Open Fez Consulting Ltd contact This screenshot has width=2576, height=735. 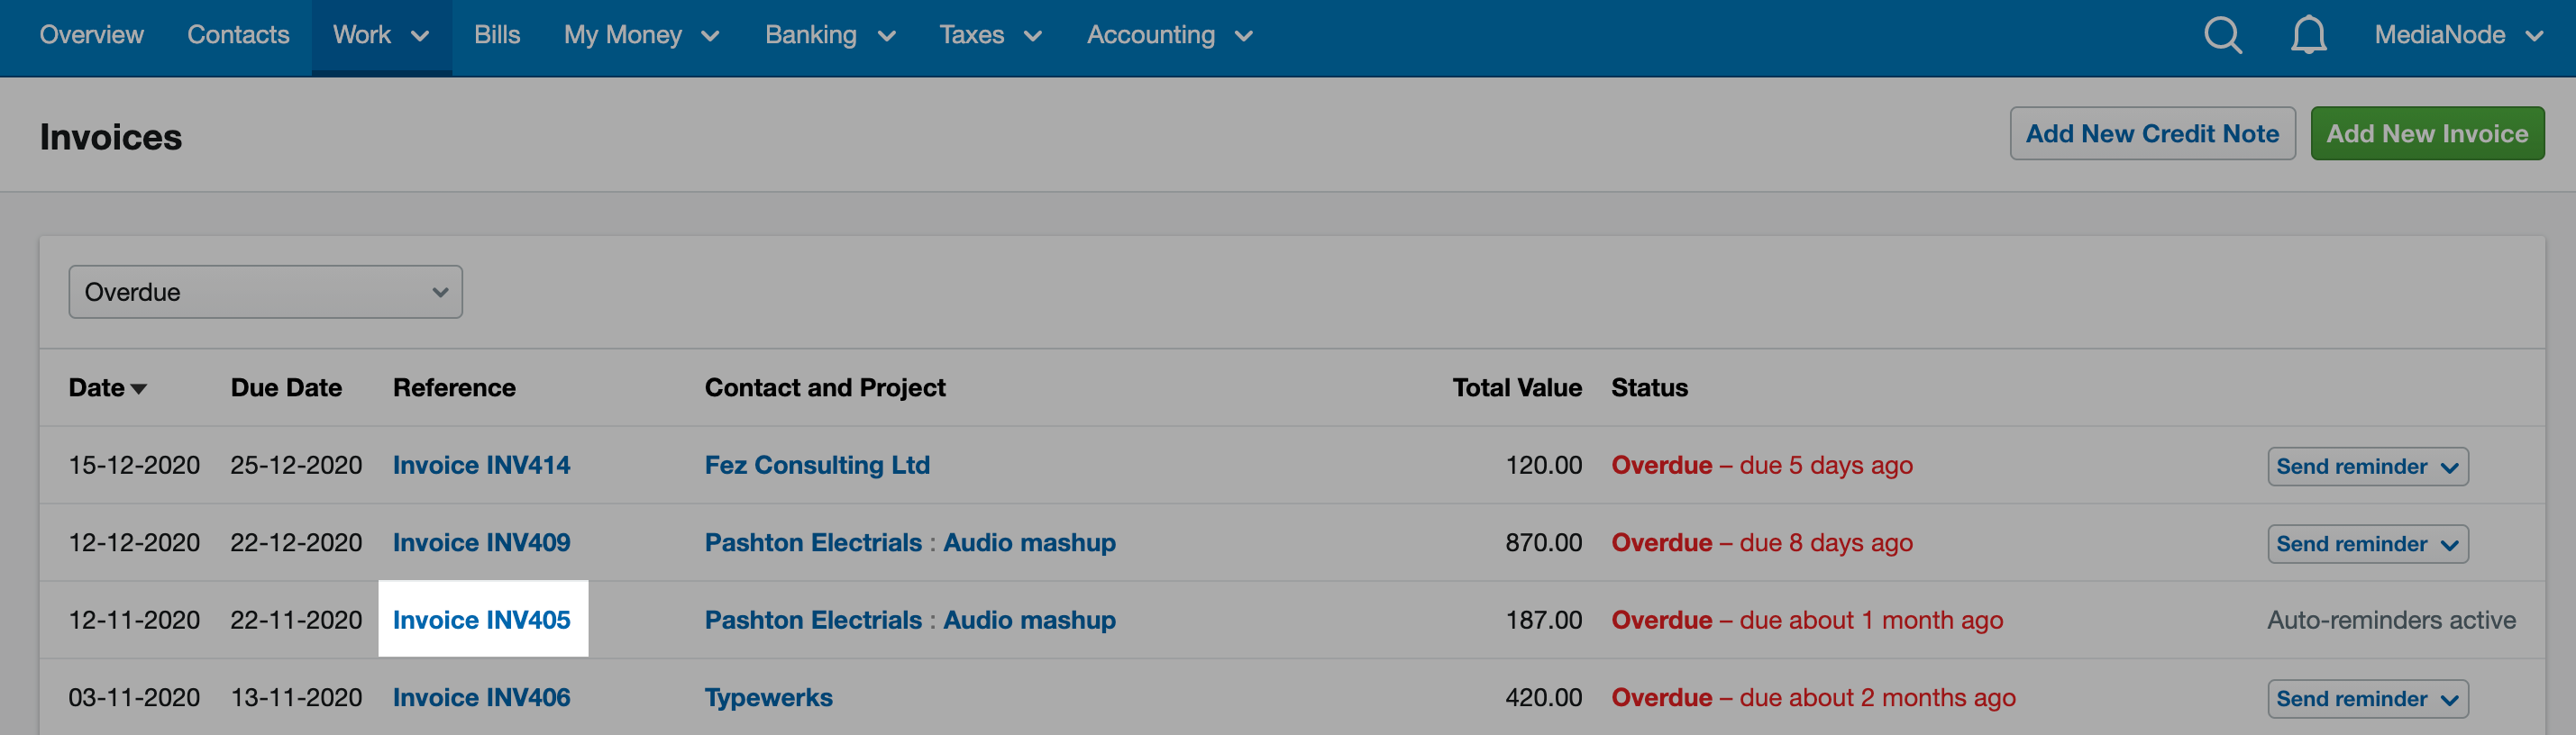click(x=817, y=465)
